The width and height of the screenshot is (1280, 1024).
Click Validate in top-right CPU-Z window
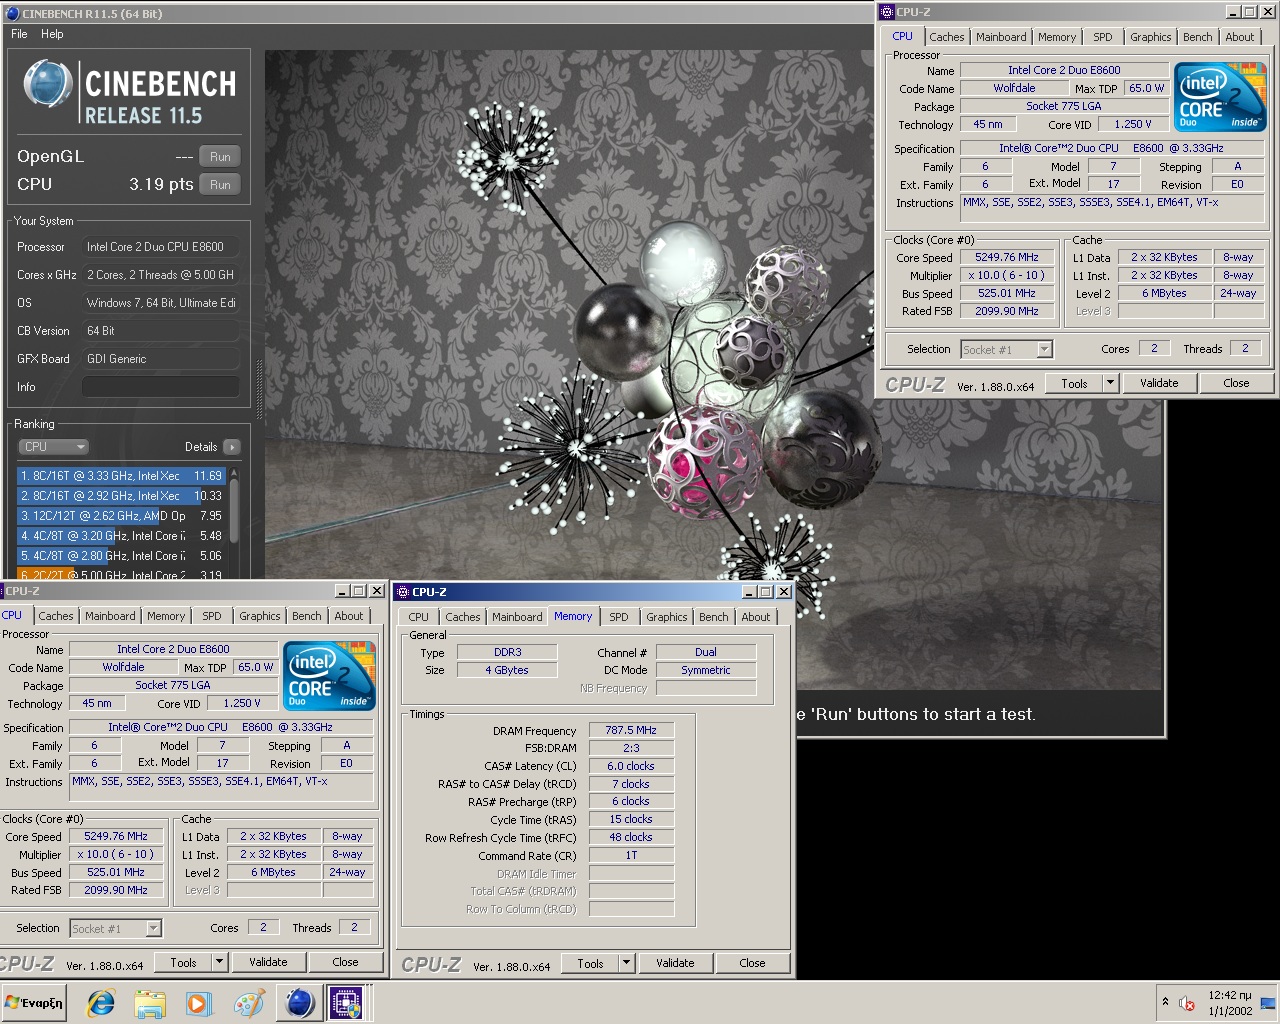1159,383
